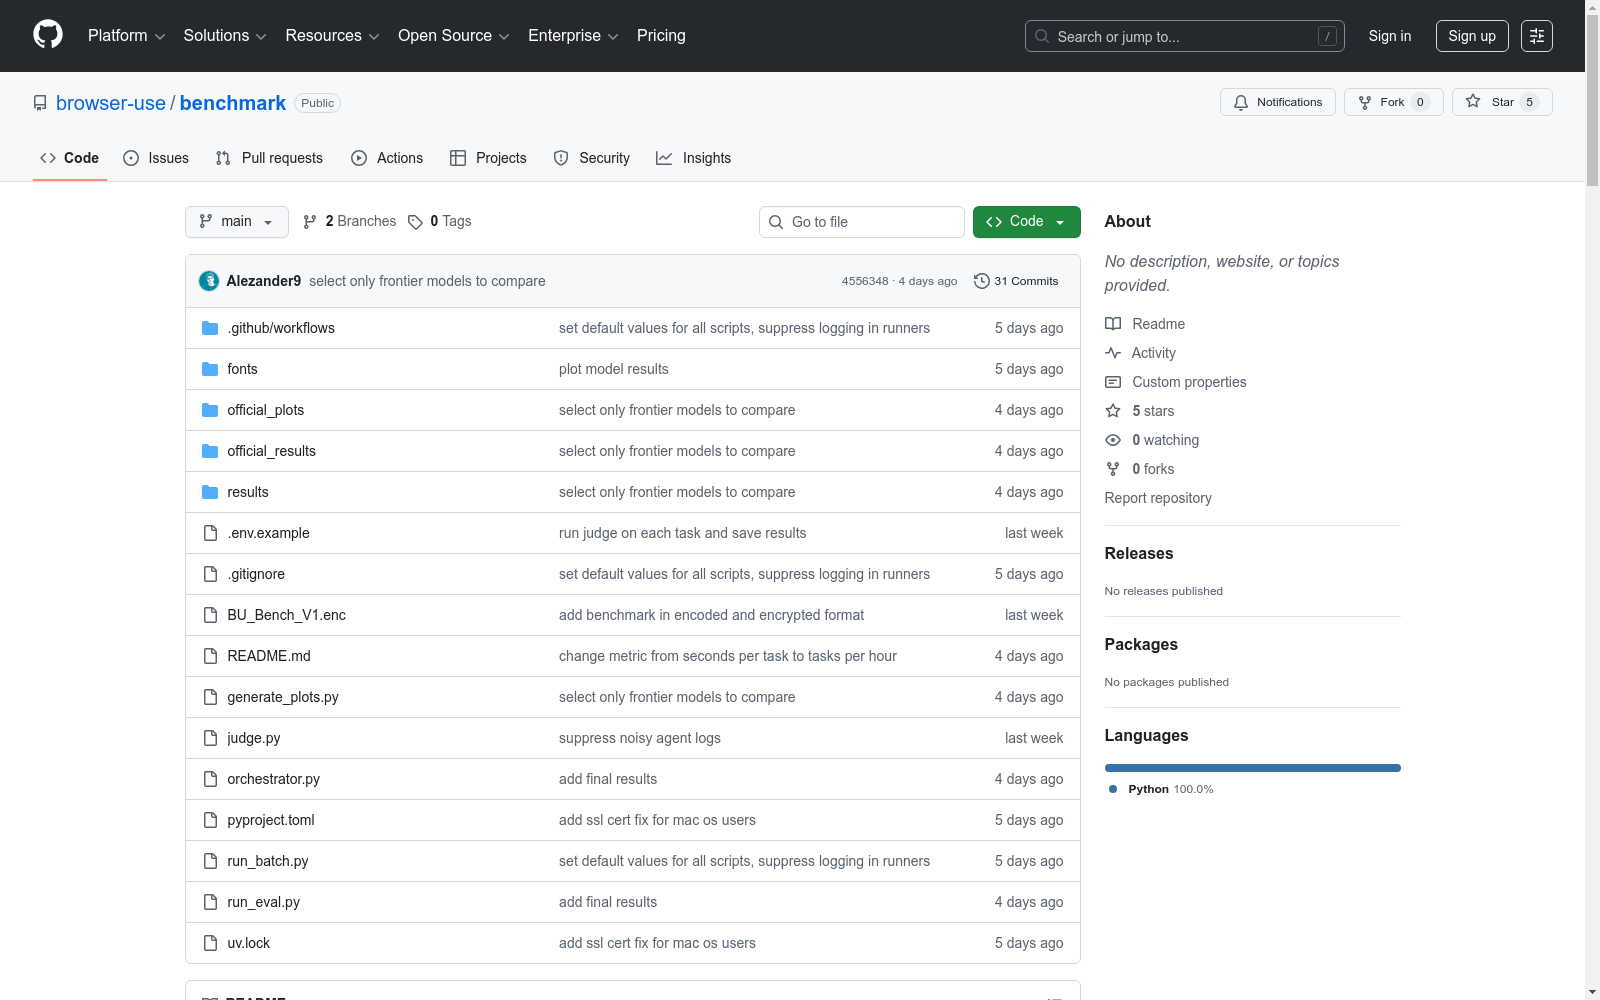Image resolution: width=1600 pixels, height=1000 pixels.
Task: Click the star icon beside 5 stars
Action: coord(1113,411)
